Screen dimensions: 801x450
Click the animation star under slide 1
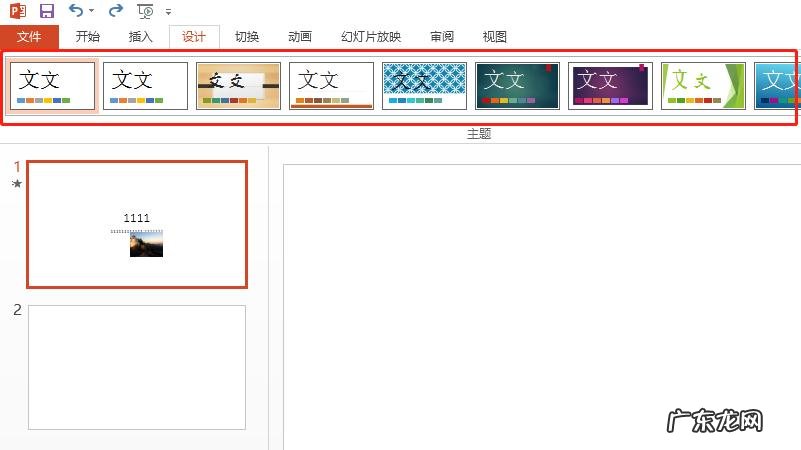coord(17,183)
